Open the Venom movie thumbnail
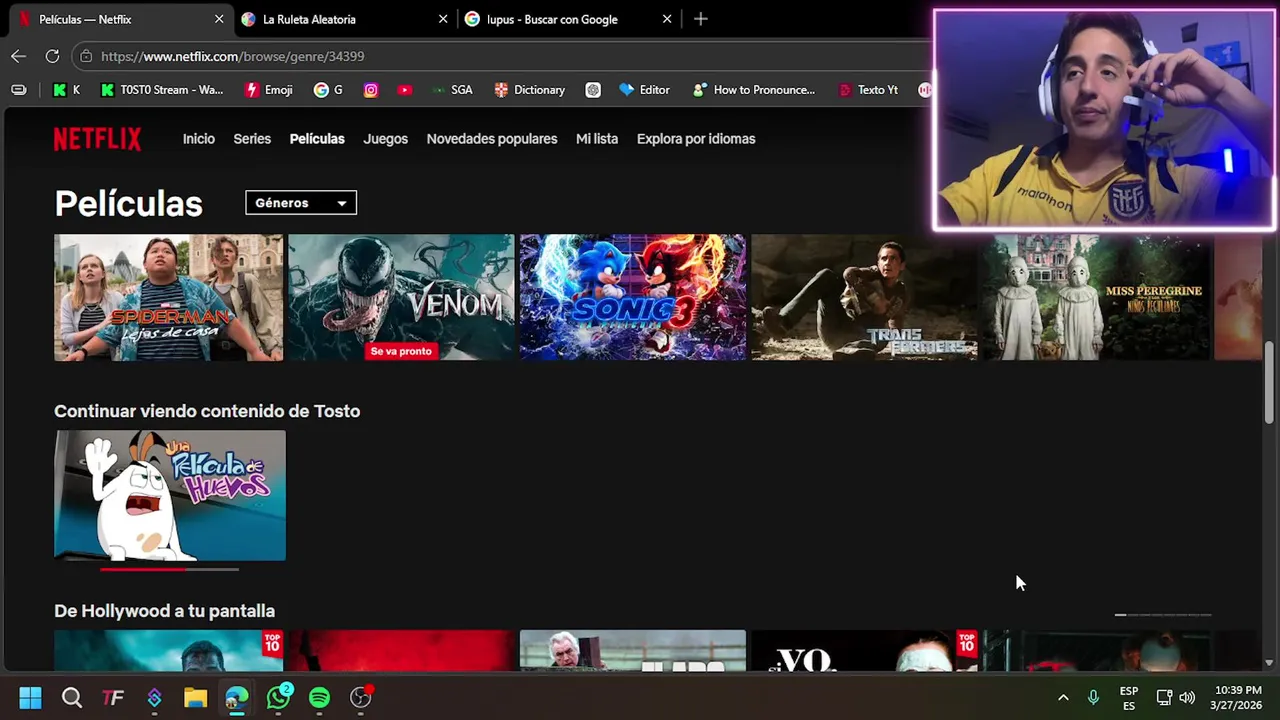The width and height of the screenshot is (1280, 720). coord(401,297)
